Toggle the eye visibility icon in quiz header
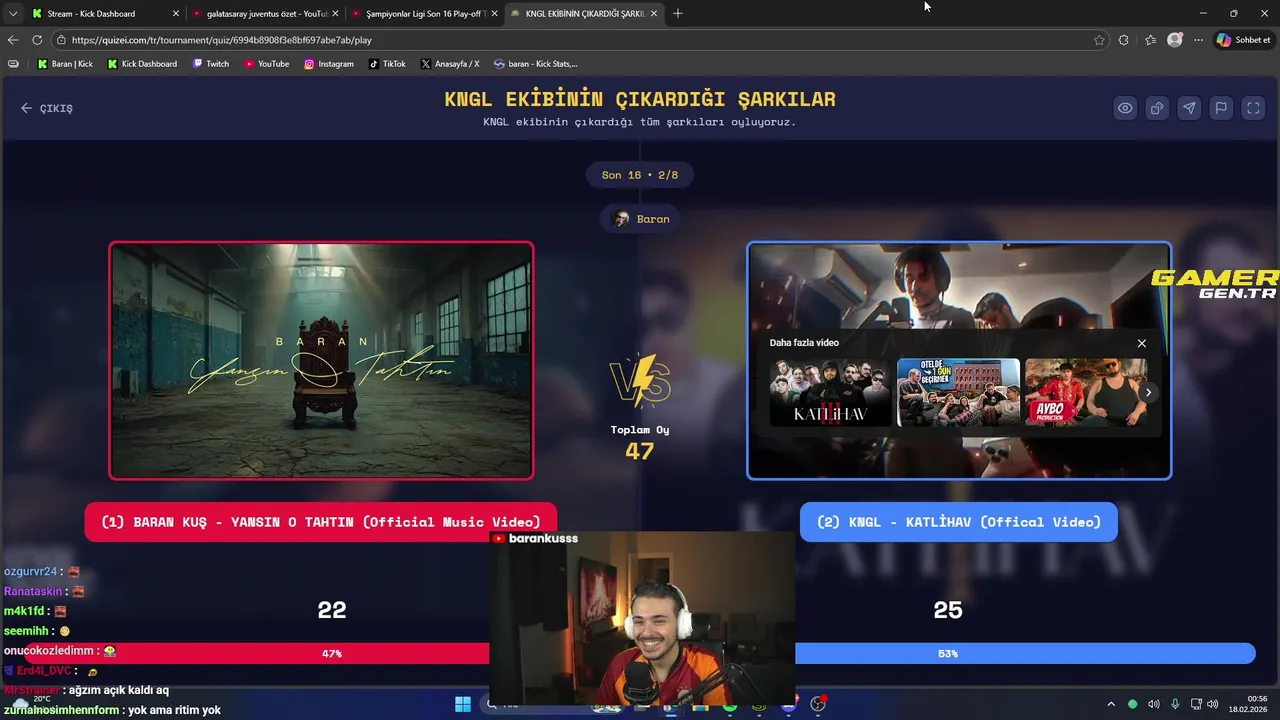 pos(1125,108)
